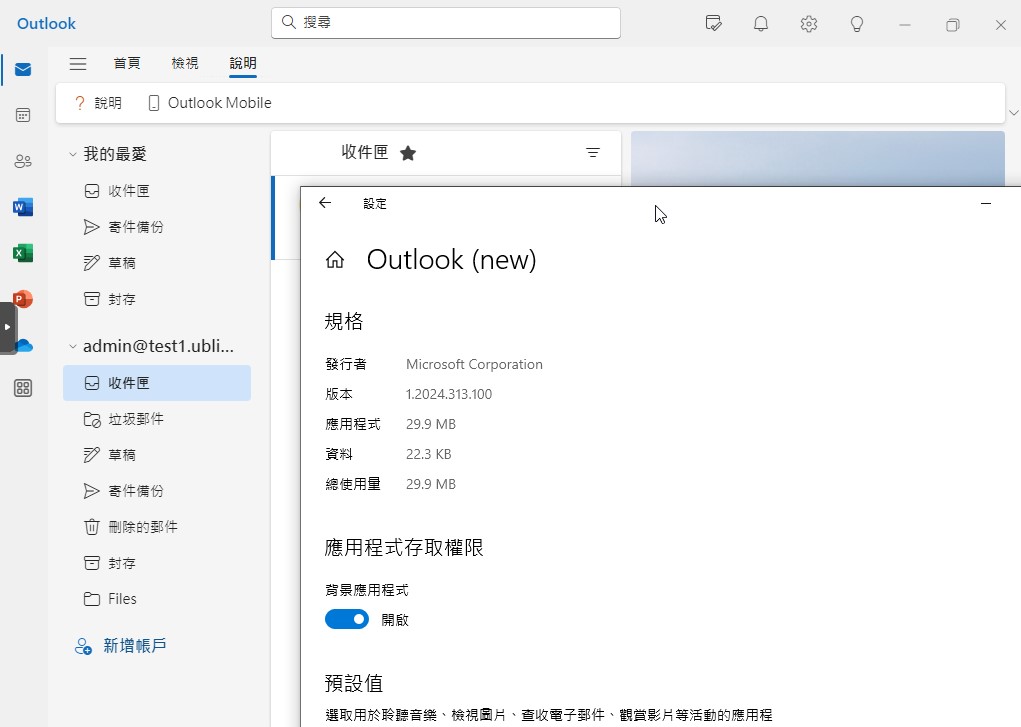Open Calendar from the left app rail
The width and height of the screenshot is (1021, 727).
pos(23,115)
